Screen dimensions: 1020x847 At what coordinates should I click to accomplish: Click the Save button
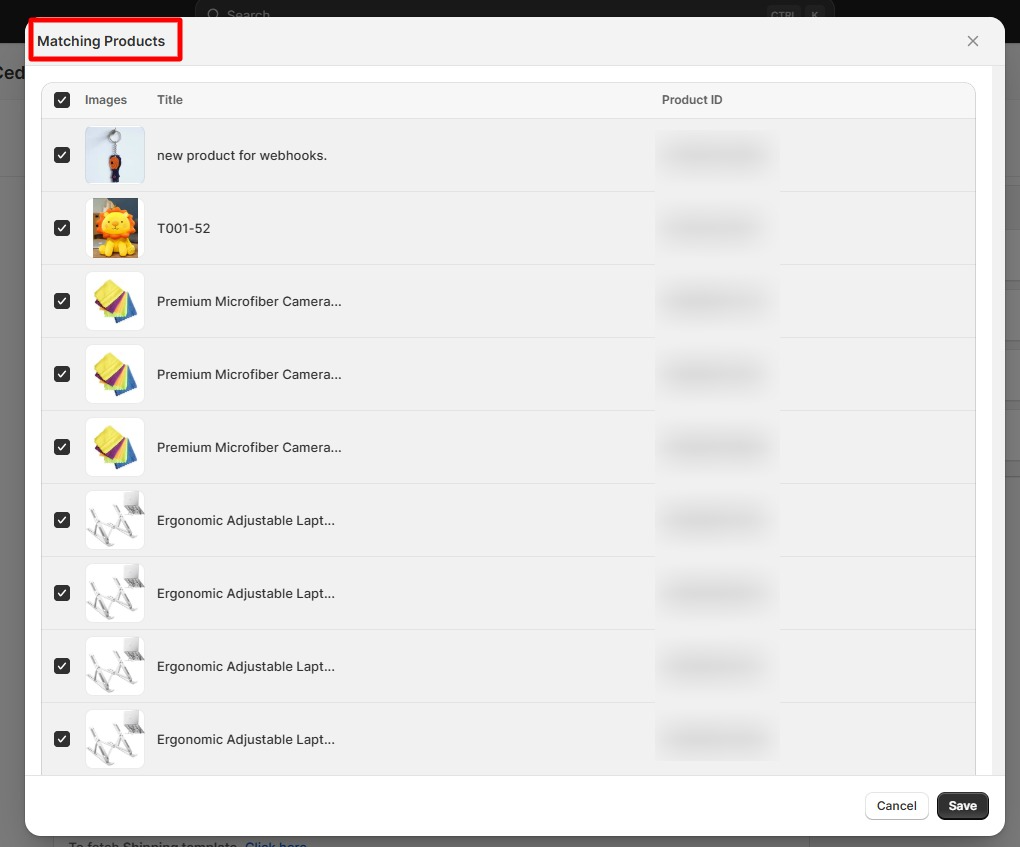click(x=962, y=805)
